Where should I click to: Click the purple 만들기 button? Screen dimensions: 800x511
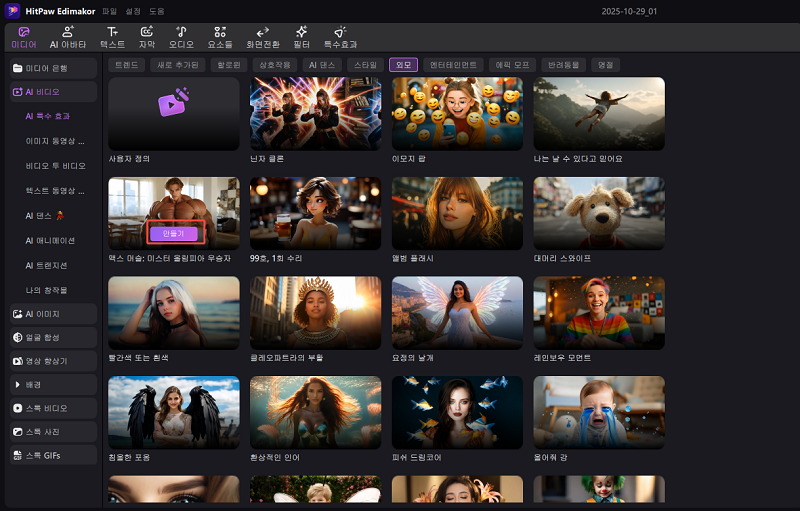point(174,233)
